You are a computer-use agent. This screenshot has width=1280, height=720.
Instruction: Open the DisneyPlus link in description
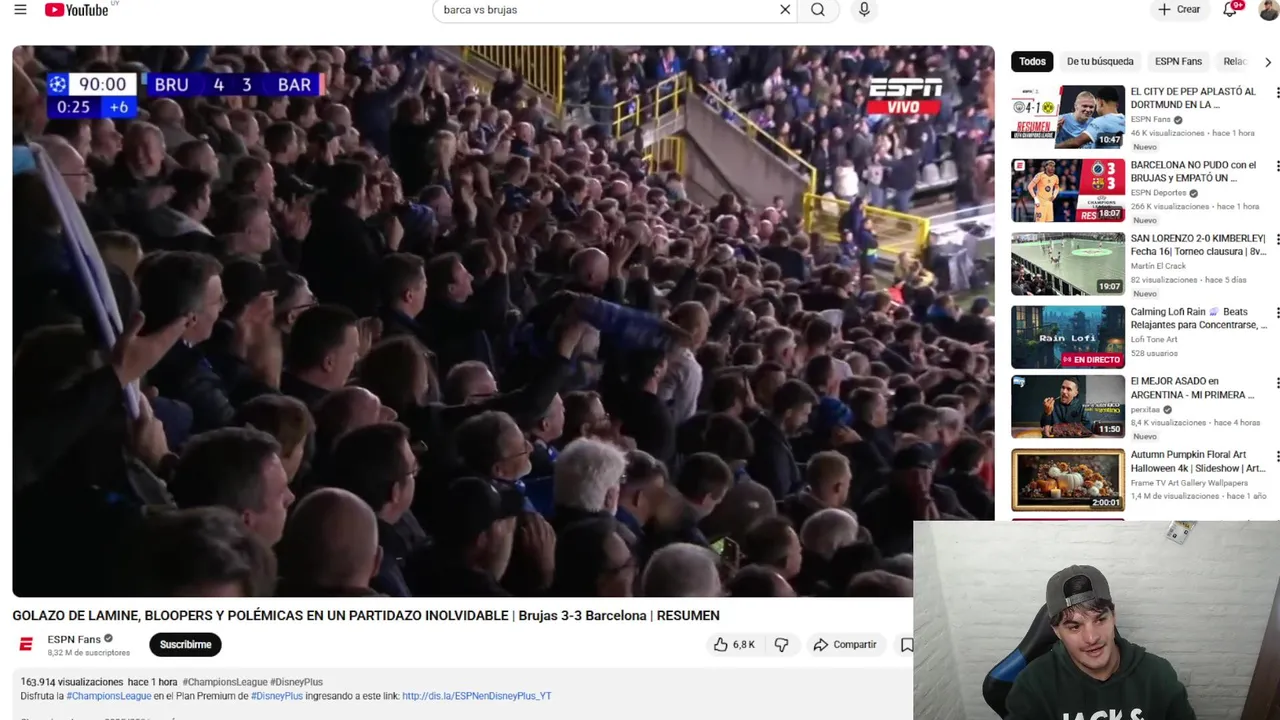click(x=476, y=696)
